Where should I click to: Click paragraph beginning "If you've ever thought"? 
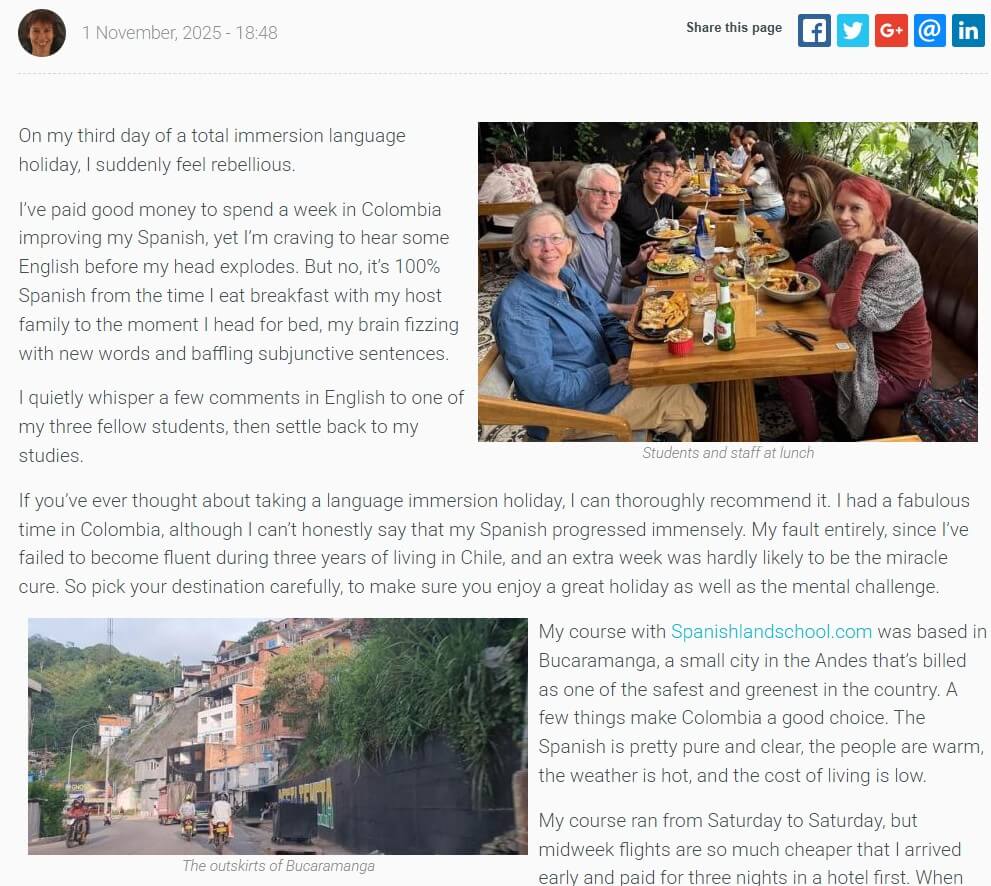click(494, 543)
